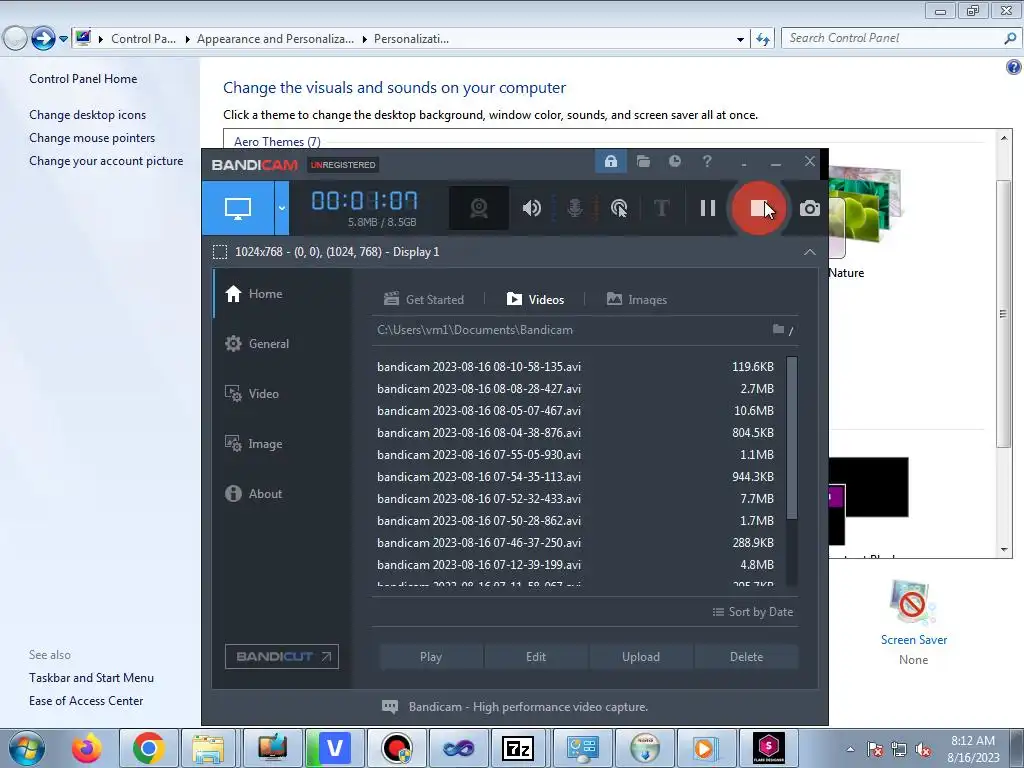Click the Bandicam lock icon

611,161
